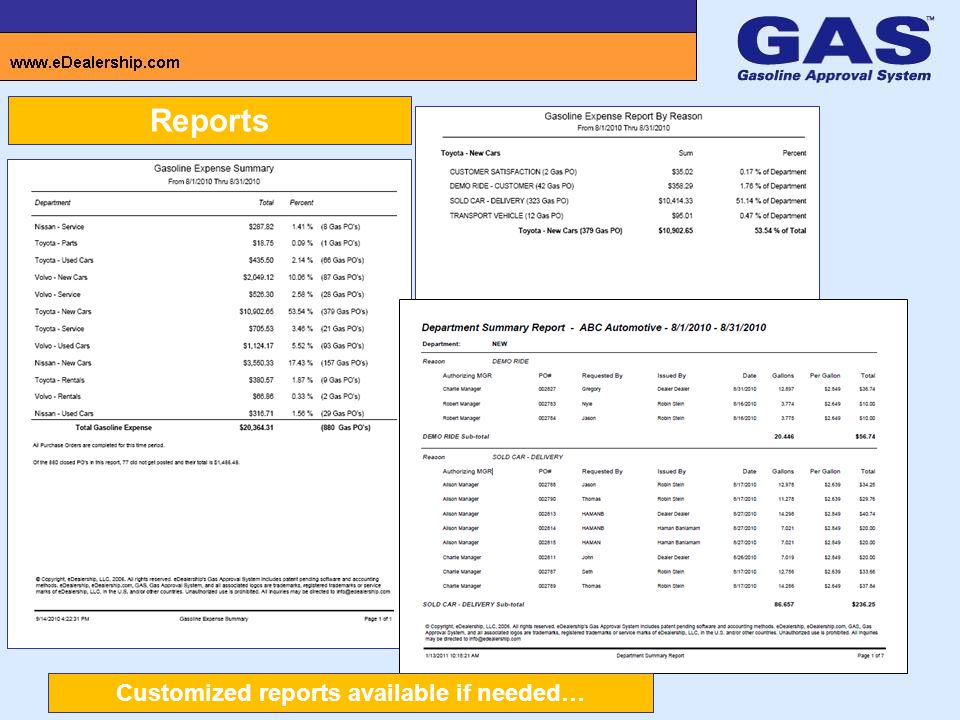Viewport: 960px width, 720px height.
Task: Click the '51.14 % of Department' value
Action: point(771,201)
